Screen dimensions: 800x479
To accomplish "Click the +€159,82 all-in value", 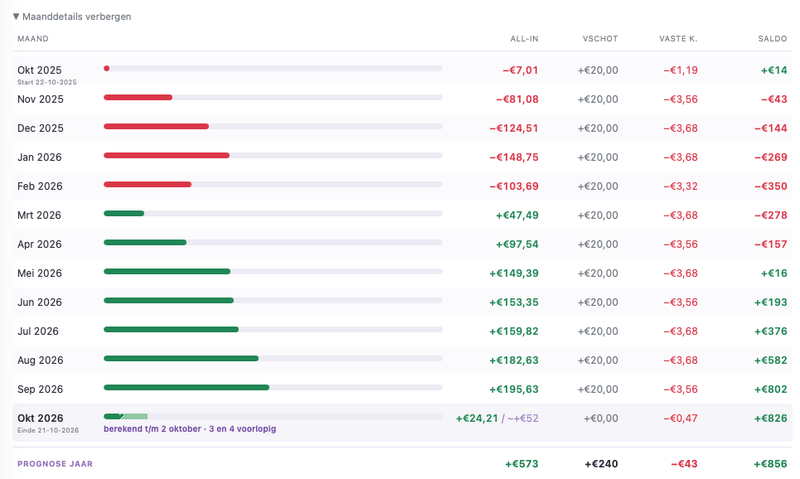I will tap(514, 332).
